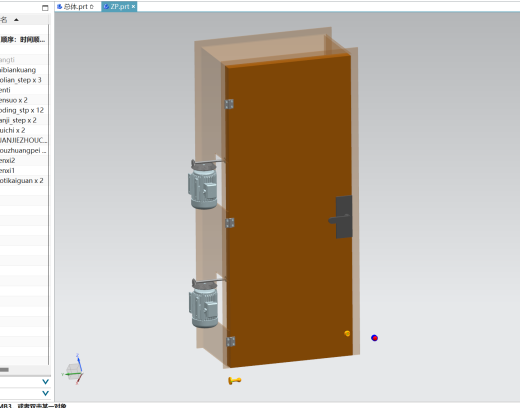Click the name column sort arrow

(16, 20)
